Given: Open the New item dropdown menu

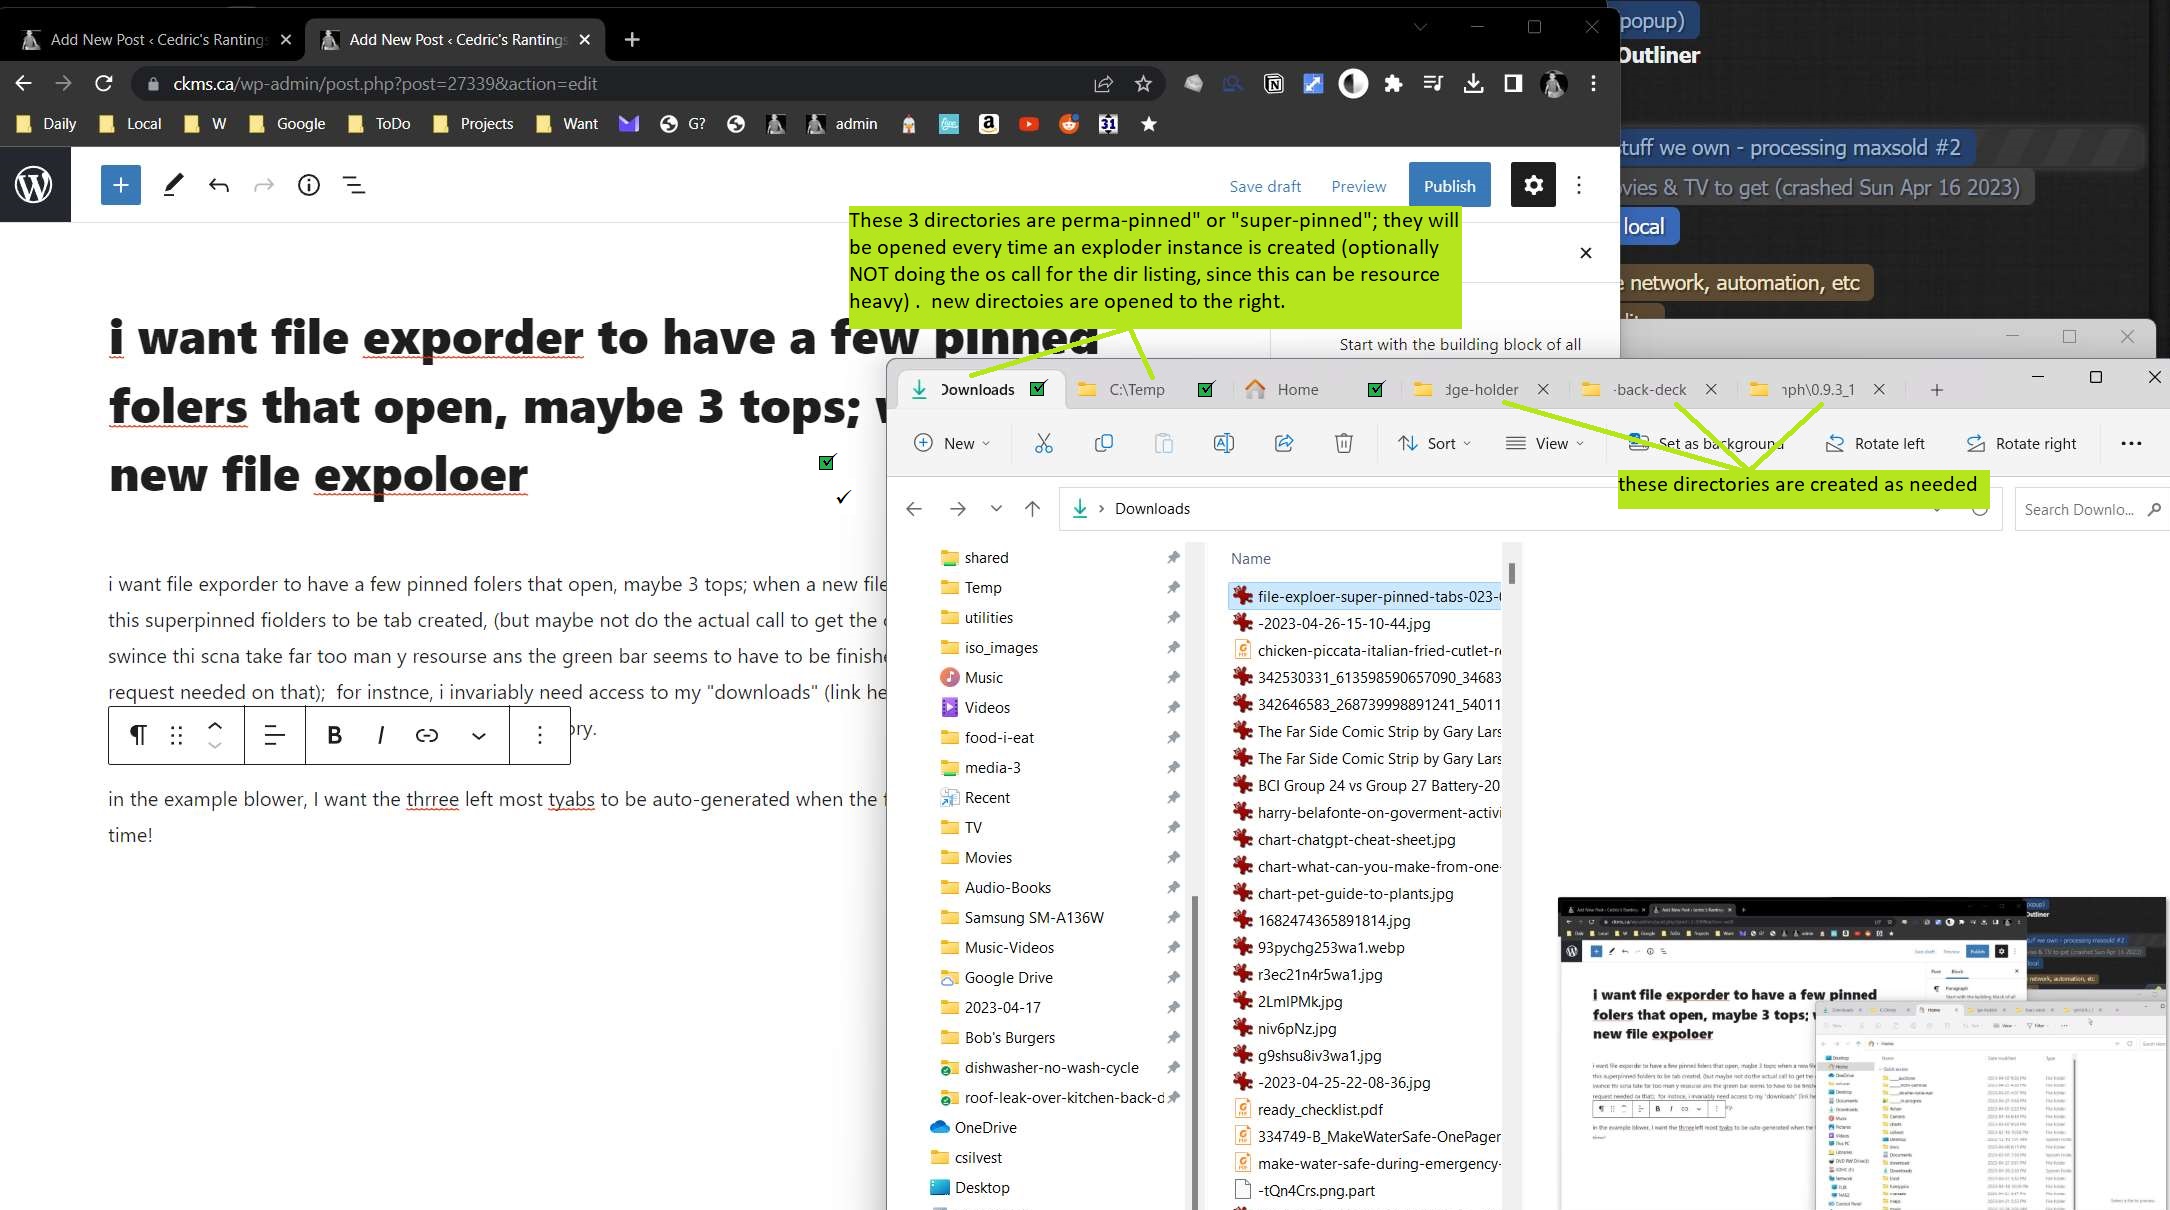Looking at the screenshot, I should click(x=952, y=443).
